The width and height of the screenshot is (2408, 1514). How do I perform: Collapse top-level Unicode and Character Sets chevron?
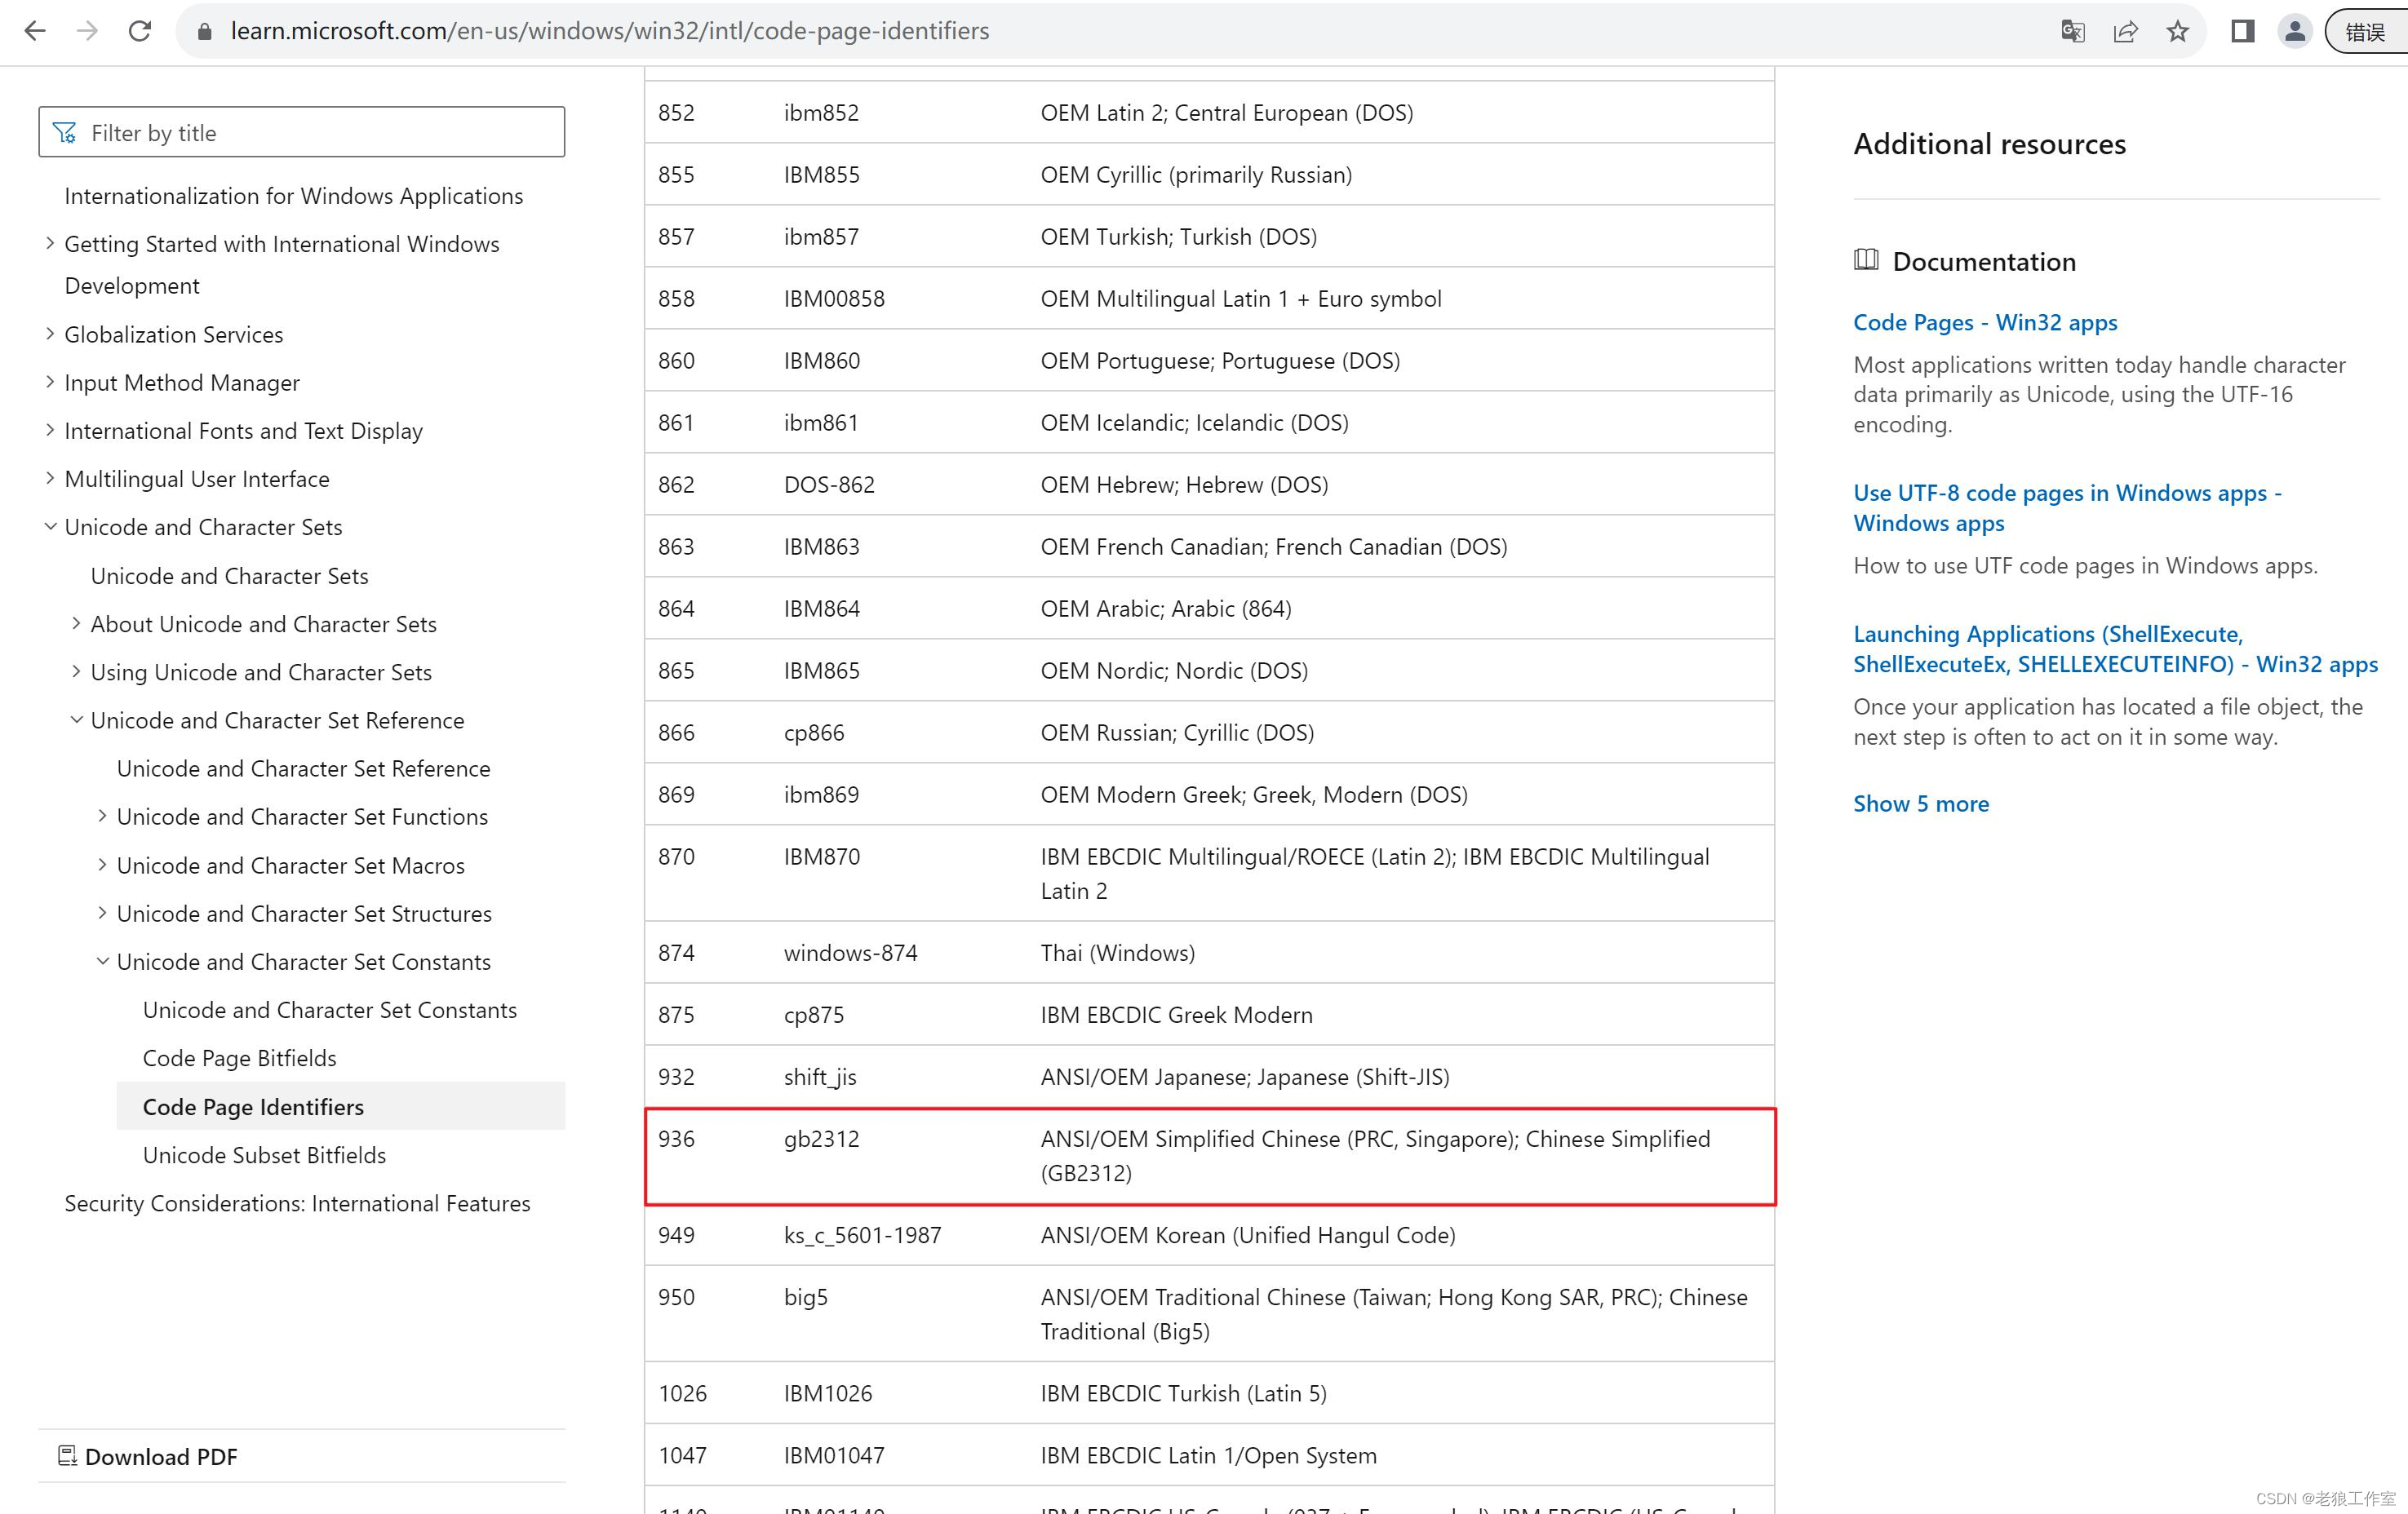click(50, 526)
